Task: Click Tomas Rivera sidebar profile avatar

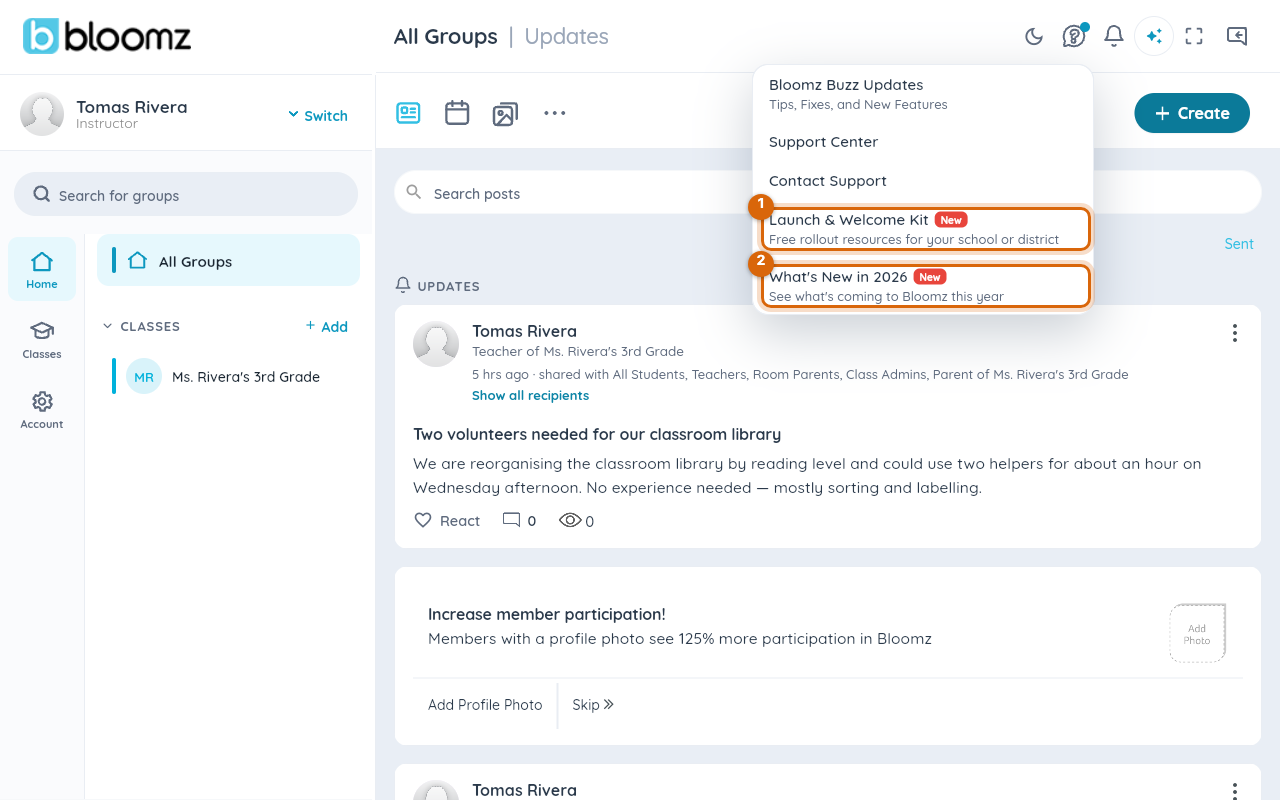Action: point(42,114)
